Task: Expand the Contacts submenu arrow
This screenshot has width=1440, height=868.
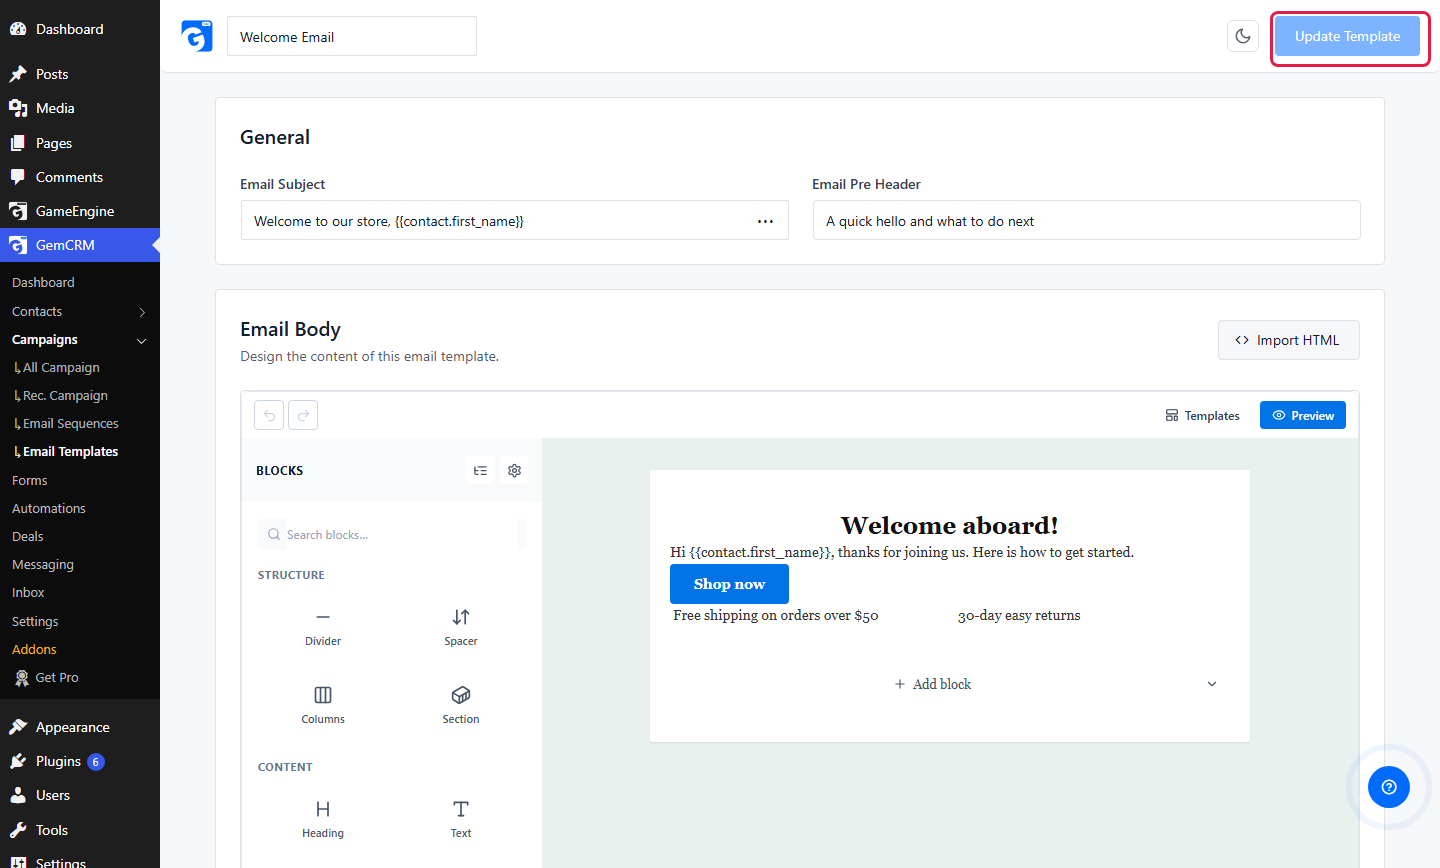Action: click(x=142, y=312)
